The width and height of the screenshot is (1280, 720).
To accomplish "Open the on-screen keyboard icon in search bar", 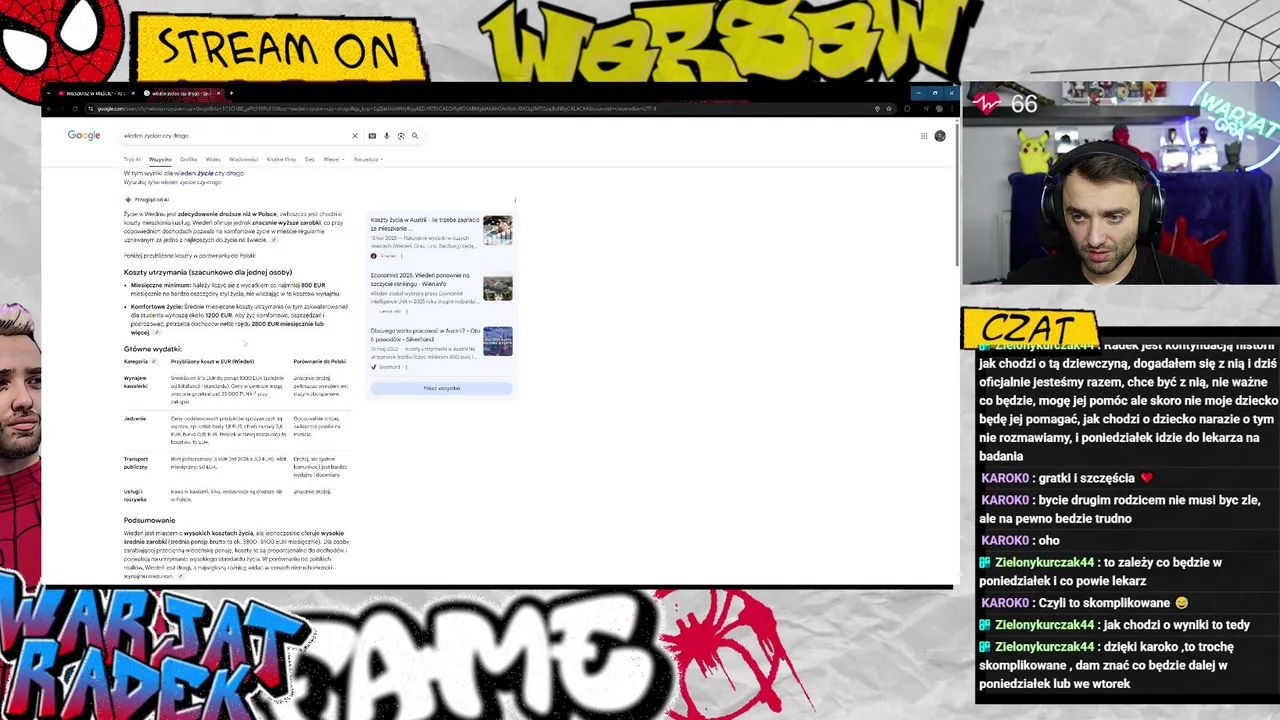I will [372, 136].
